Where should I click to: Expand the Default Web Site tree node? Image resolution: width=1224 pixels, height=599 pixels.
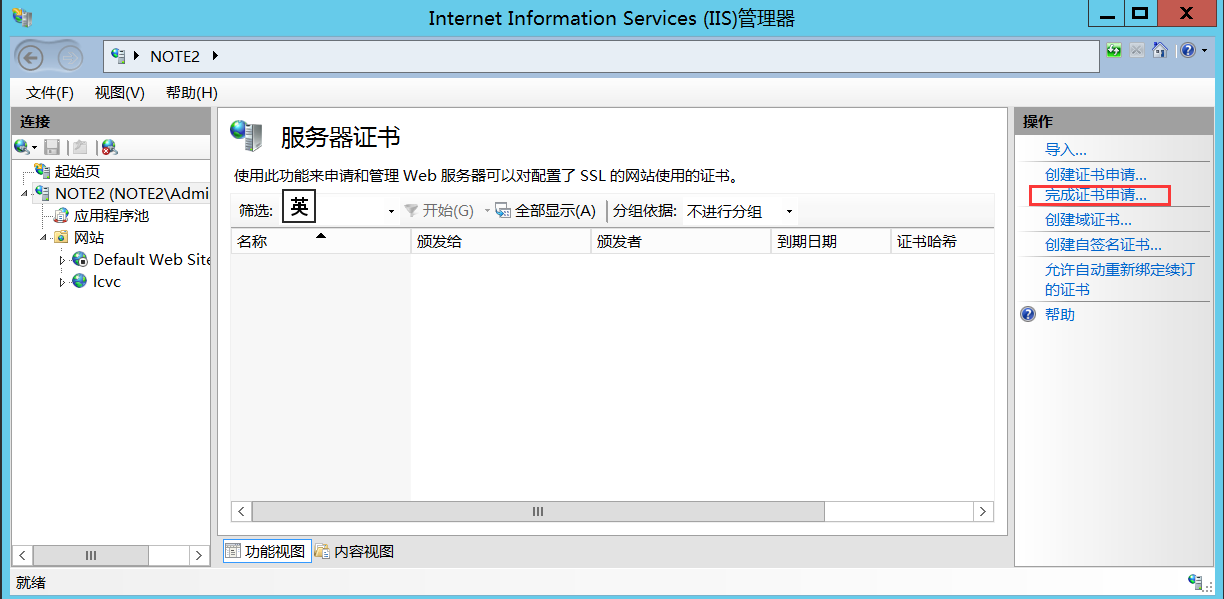click(x=63, y=259)
